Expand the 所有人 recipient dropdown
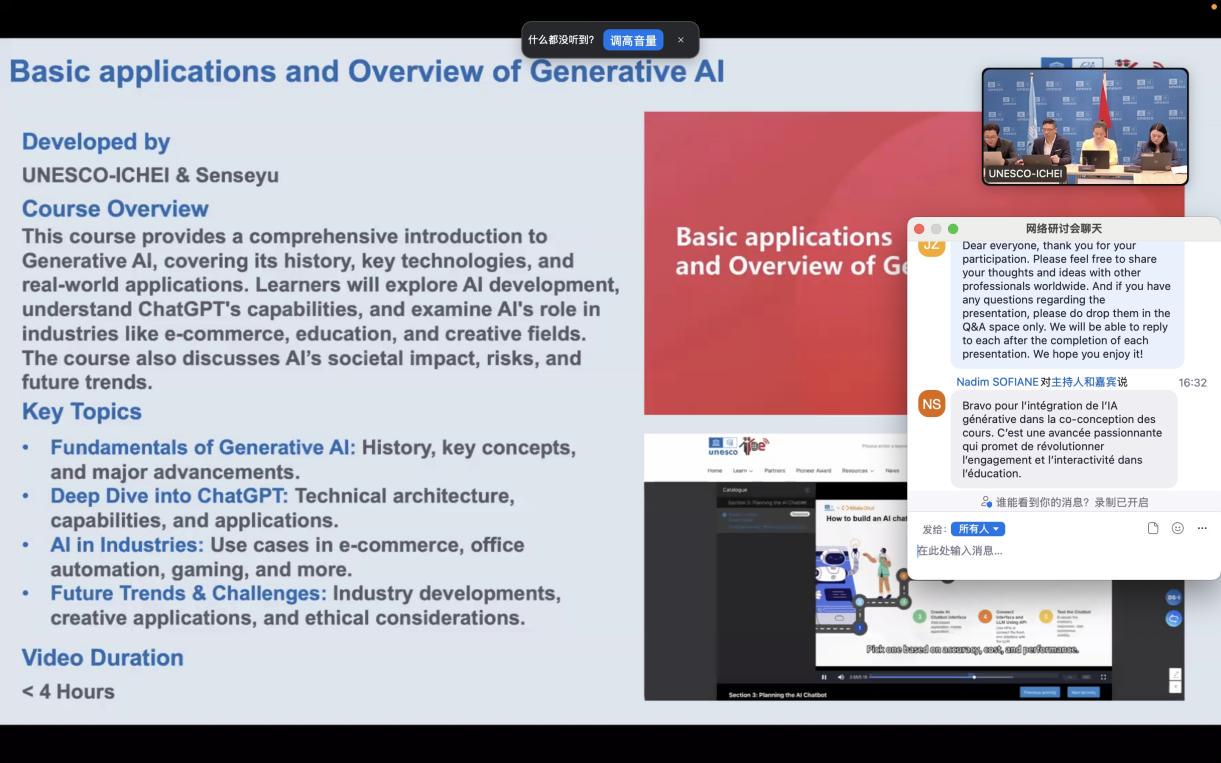This screenshot has height=763, width=1221. 978,529
